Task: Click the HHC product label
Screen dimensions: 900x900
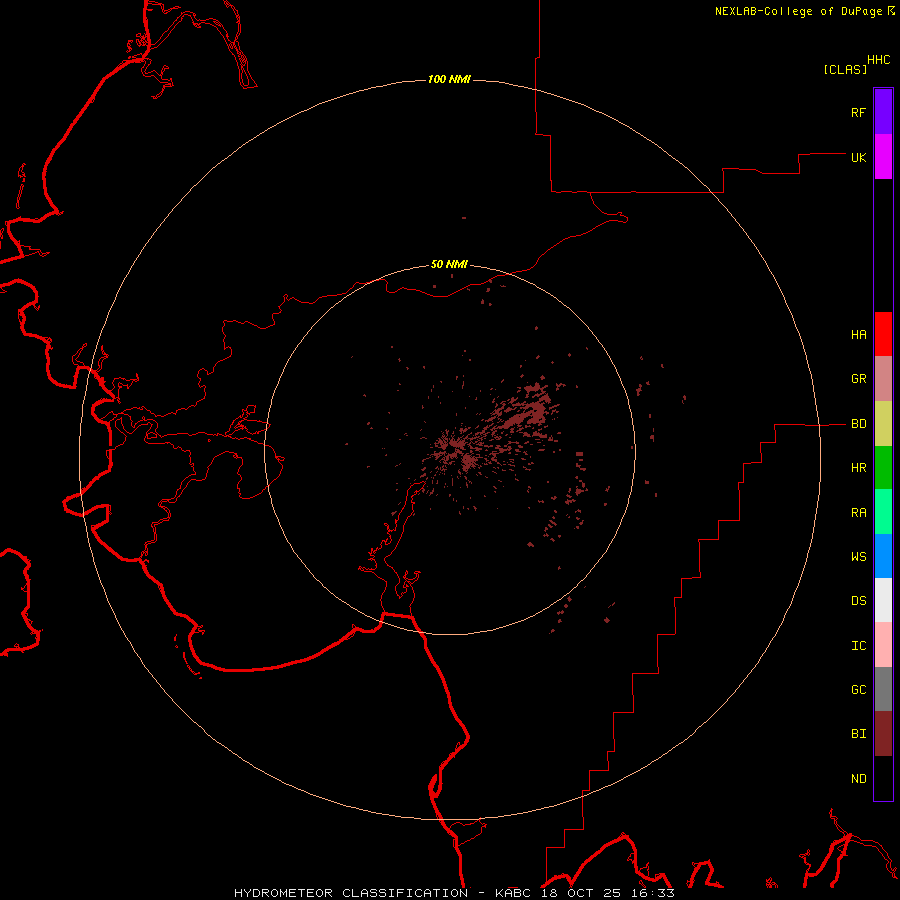Action: coord(878,60)
